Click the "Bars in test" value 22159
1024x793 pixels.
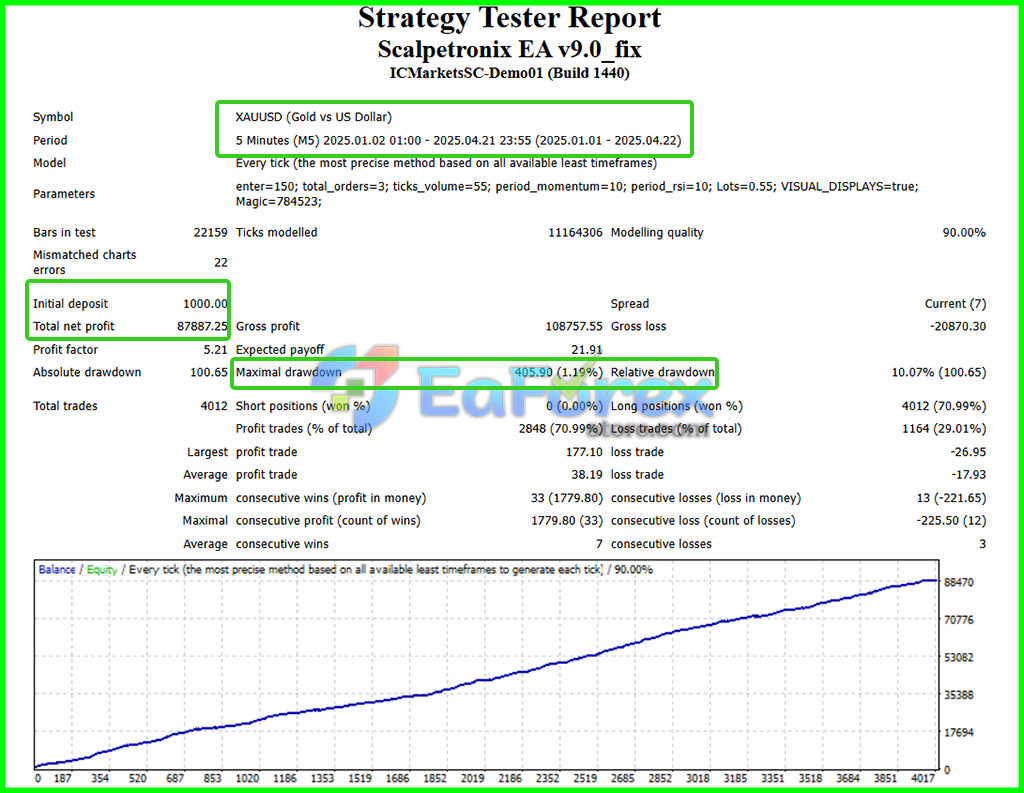point(210,233)
